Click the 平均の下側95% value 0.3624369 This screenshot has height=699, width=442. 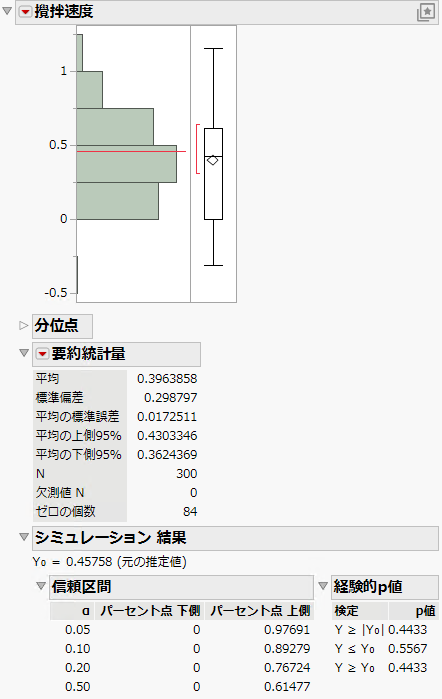(x=167, y=454)
